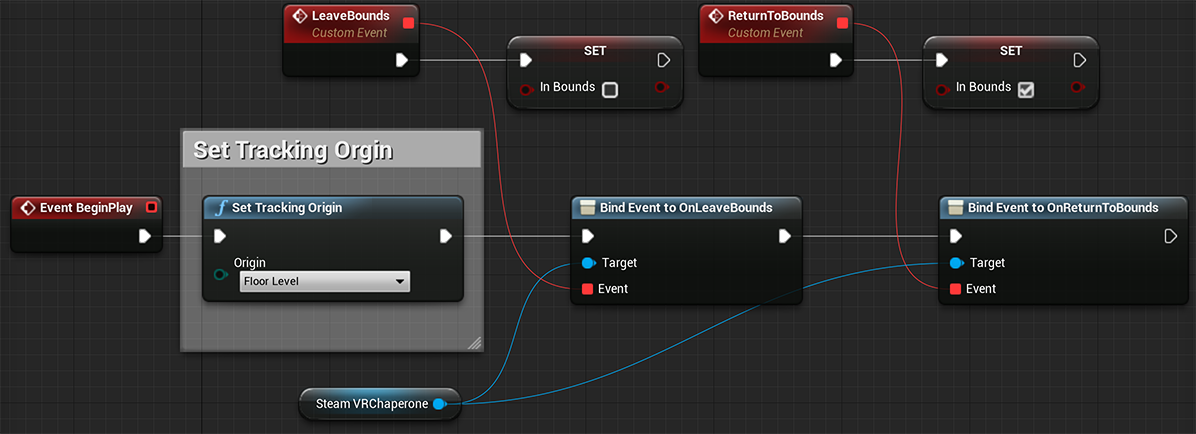The height and width of the screenshot is (434, 1196).
Task: Click exec output pin of first SET node
Action: [664, 59]
